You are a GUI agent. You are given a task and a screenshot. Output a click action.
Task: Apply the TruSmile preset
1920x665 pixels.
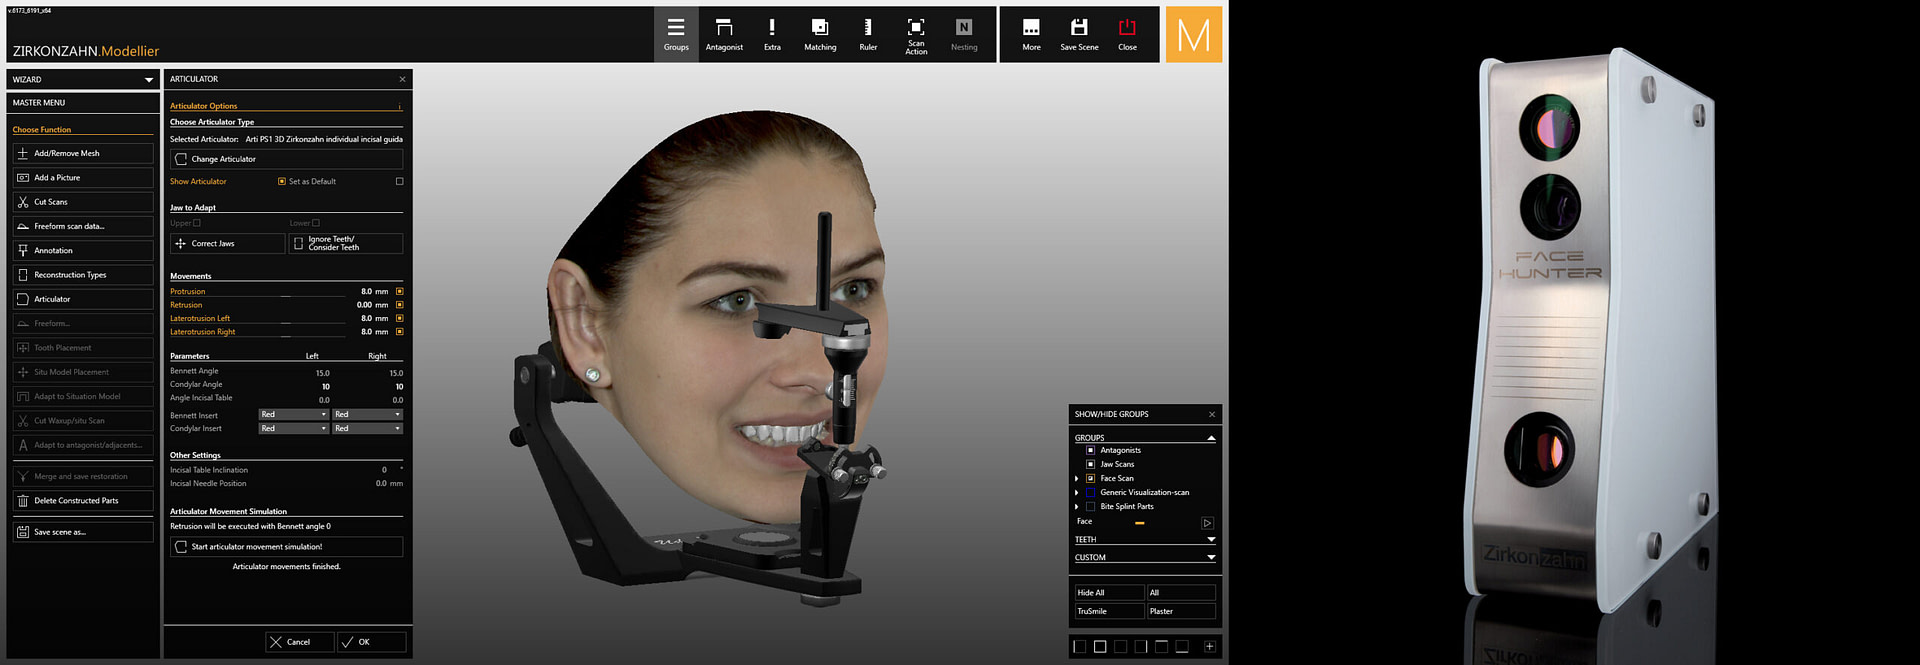pos(1109,611)
